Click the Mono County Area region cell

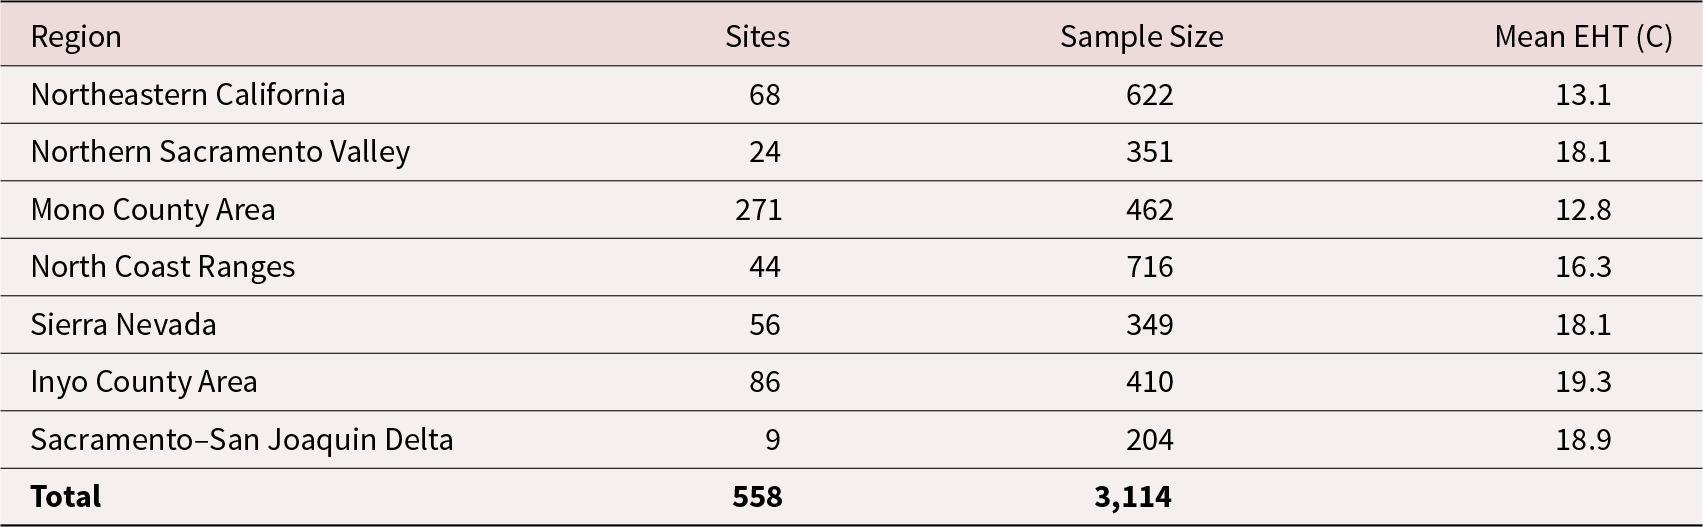[153, 210]
